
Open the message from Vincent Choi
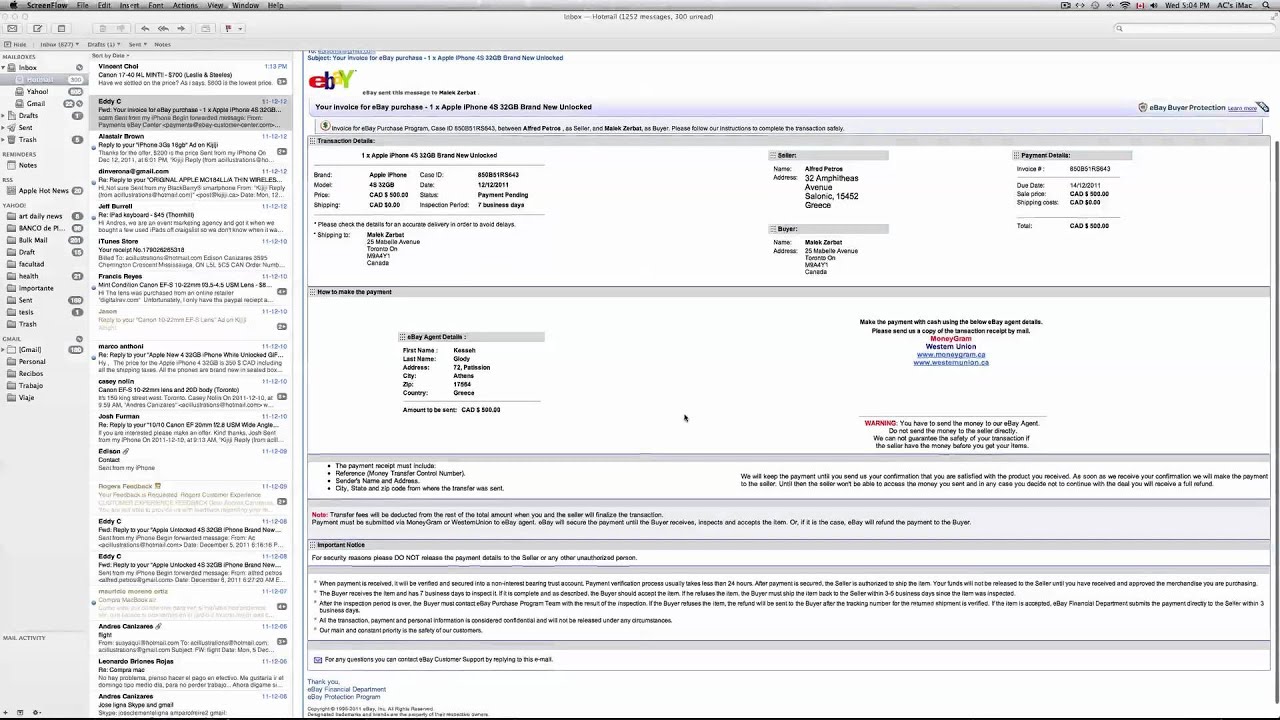pyautogui.click(x=191, y=75)
